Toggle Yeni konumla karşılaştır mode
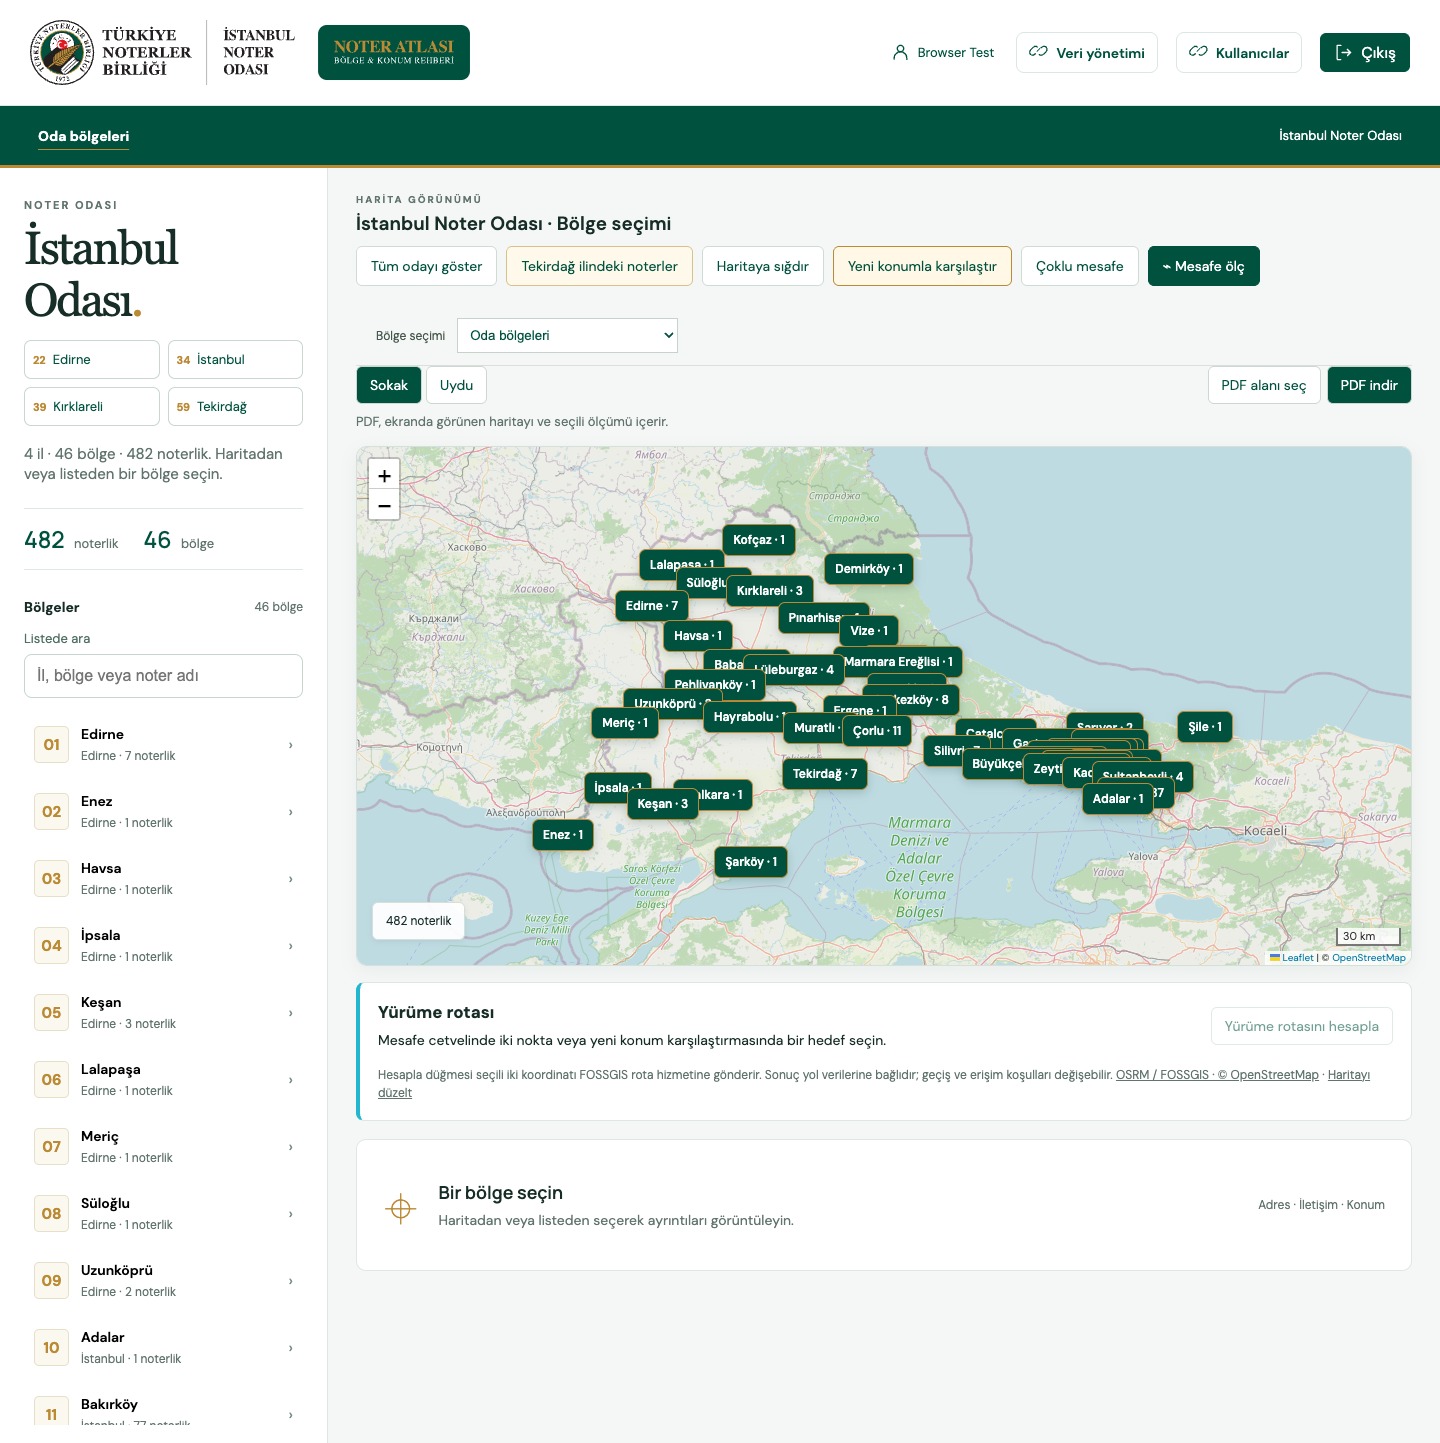The image size is (1440, 1443). pos(922,266)
